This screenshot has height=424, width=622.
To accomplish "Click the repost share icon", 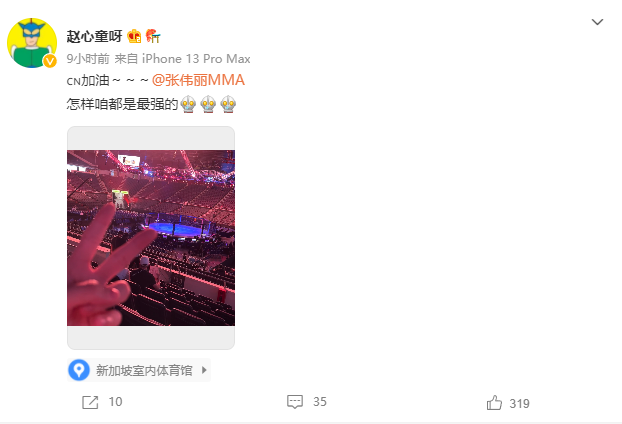I will point(90,402).
